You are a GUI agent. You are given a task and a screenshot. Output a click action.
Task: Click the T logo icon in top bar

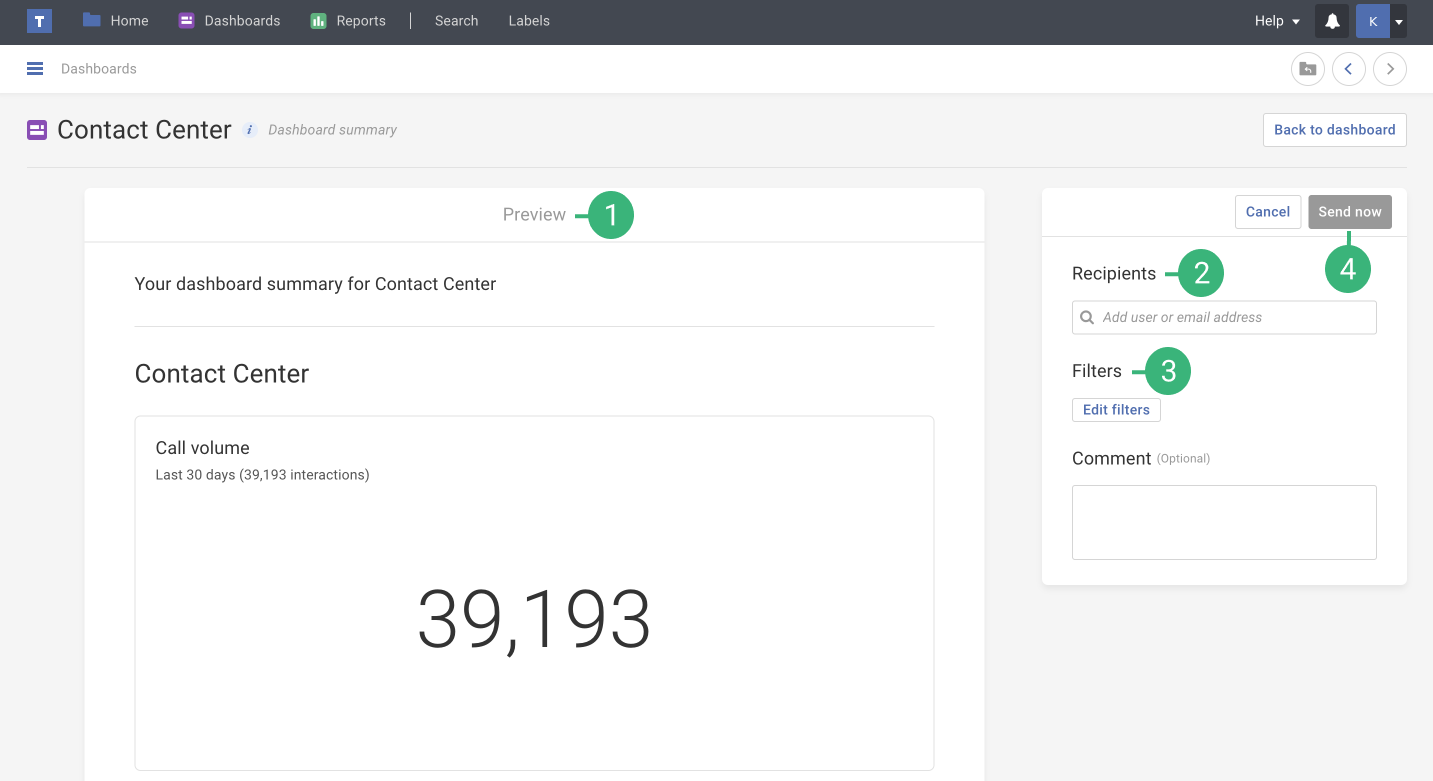pos(39,21)
